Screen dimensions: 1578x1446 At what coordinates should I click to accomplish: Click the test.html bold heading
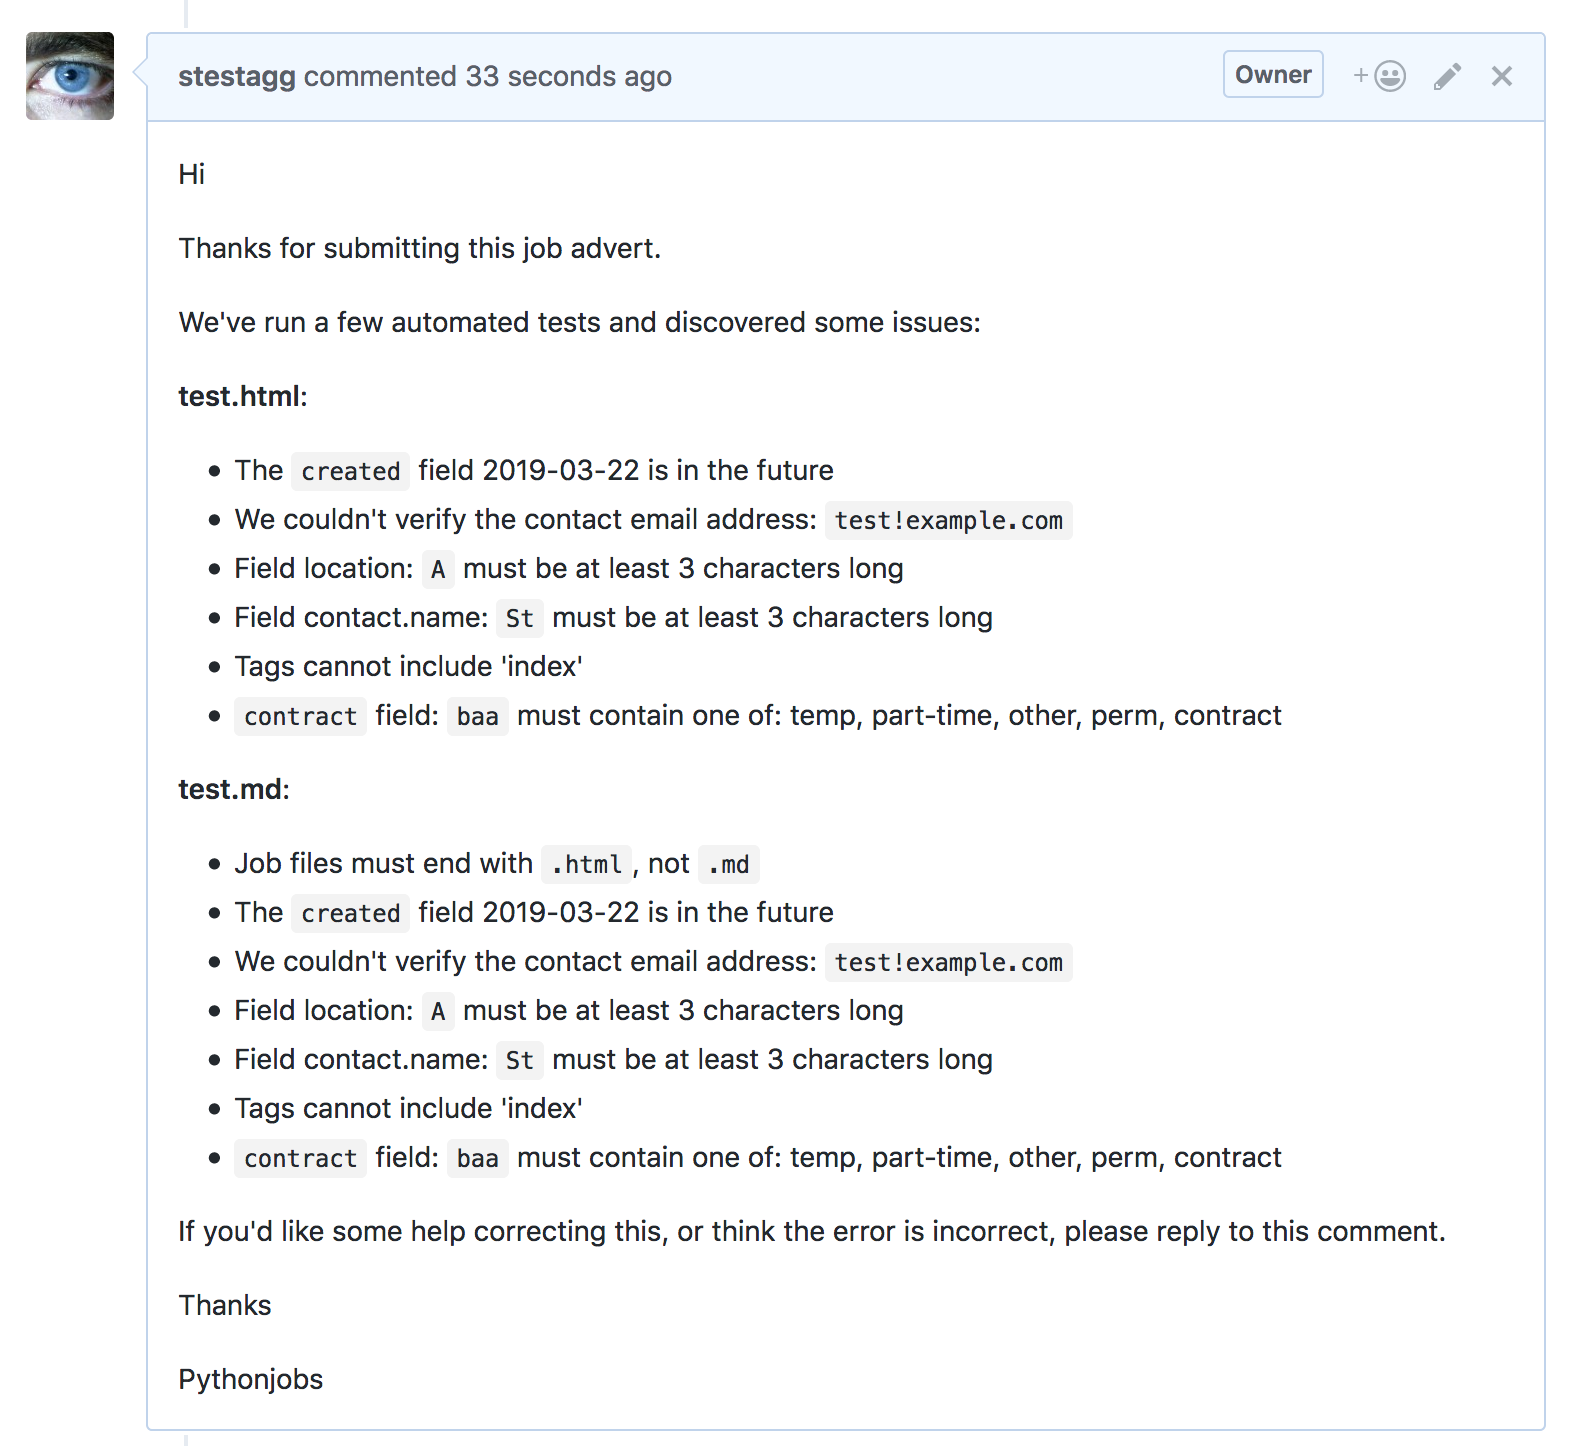click(x=239, y=396)
